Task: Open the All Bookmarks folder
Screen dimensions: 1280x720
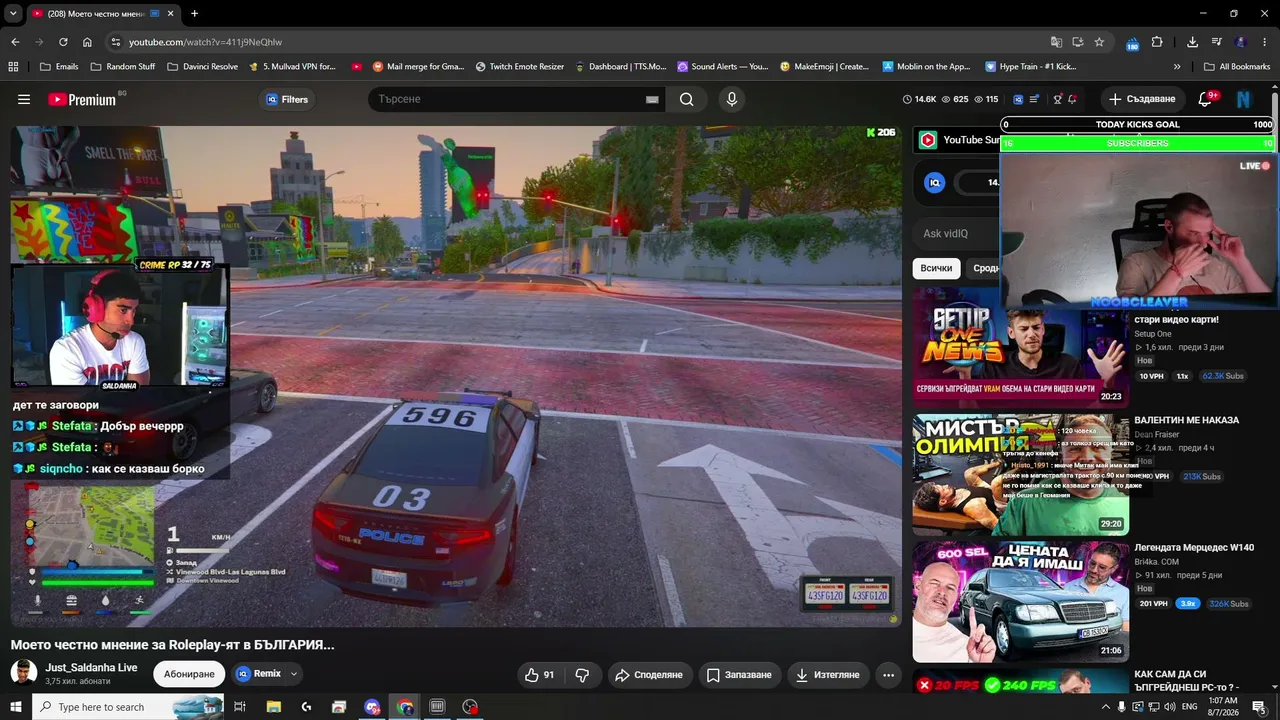Action: (1237, 67)
